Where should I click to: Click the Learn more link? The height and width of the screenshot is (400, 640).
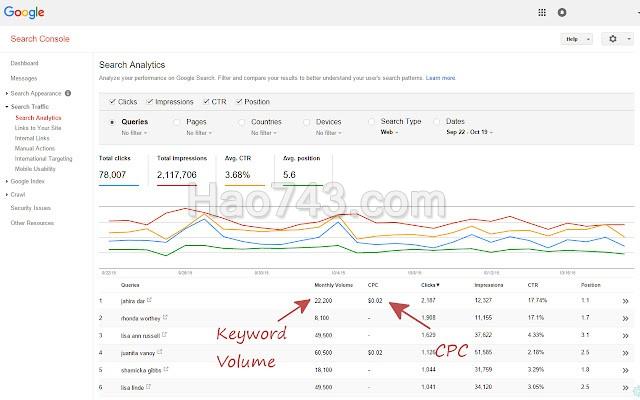pos(440,78)
